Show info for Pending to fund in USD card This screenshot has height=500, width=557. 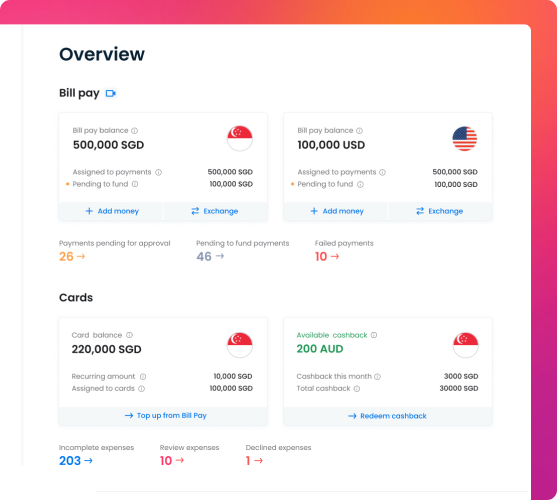360,184
